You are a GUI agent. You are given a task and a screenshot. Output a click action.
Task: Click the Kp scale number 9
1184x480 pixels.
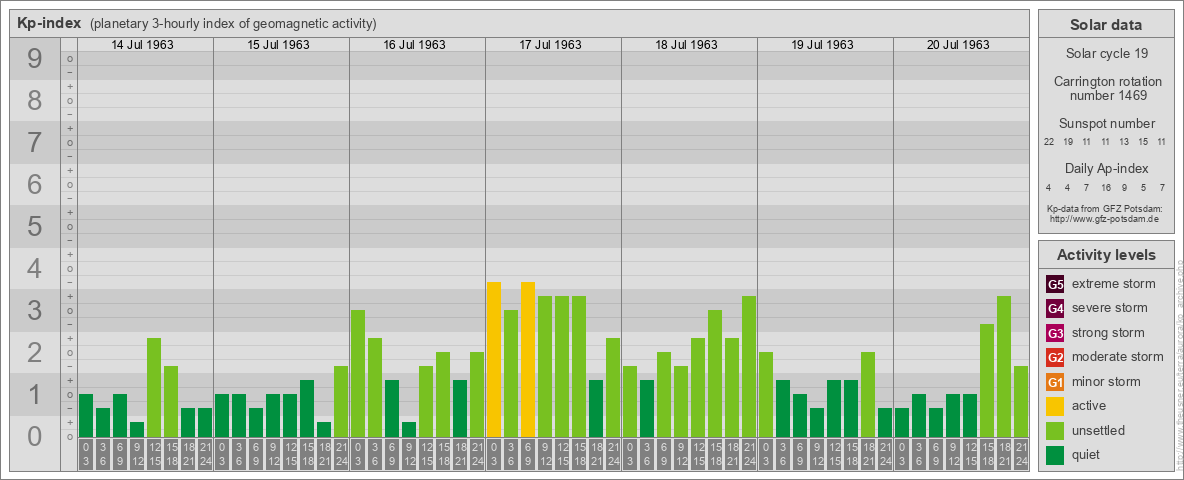pyautogui.click(x=34, y=59)
